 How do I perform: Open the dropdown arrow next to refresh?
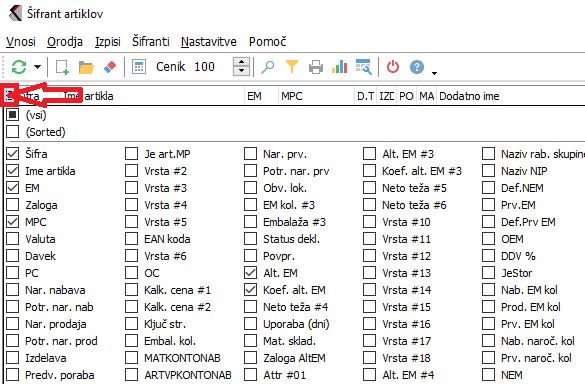pyautogui.click(x=37, y=67)
